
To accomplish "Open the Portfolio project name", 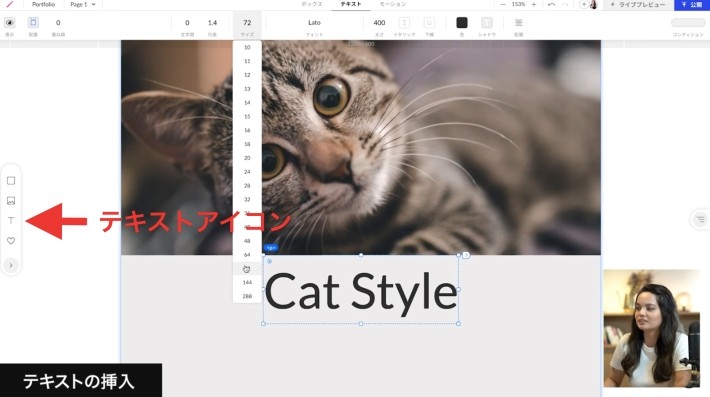I will pos(43,5).
